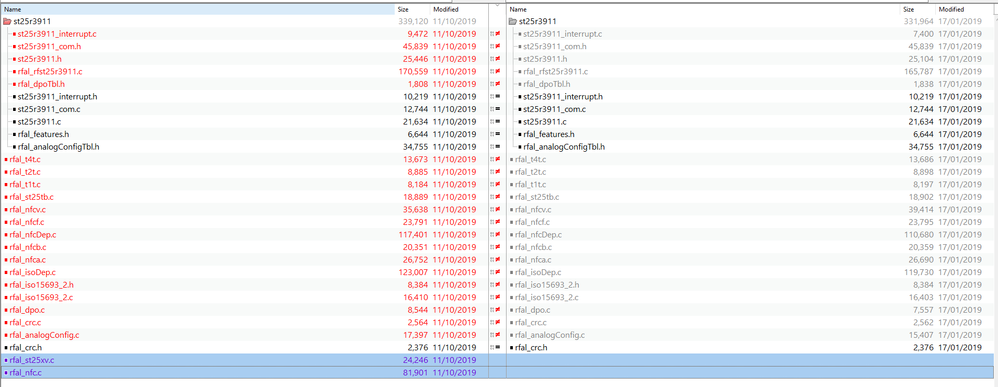Click the 339,120 folder size in left pane

point(413,22)
